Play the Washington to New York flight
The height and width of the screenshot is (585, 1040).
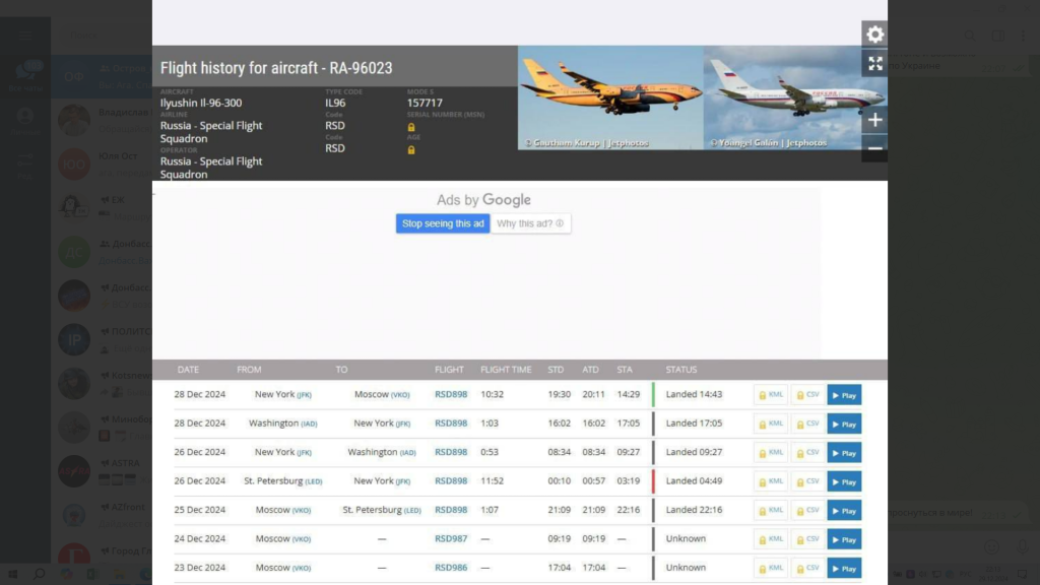tap(844, 424)
